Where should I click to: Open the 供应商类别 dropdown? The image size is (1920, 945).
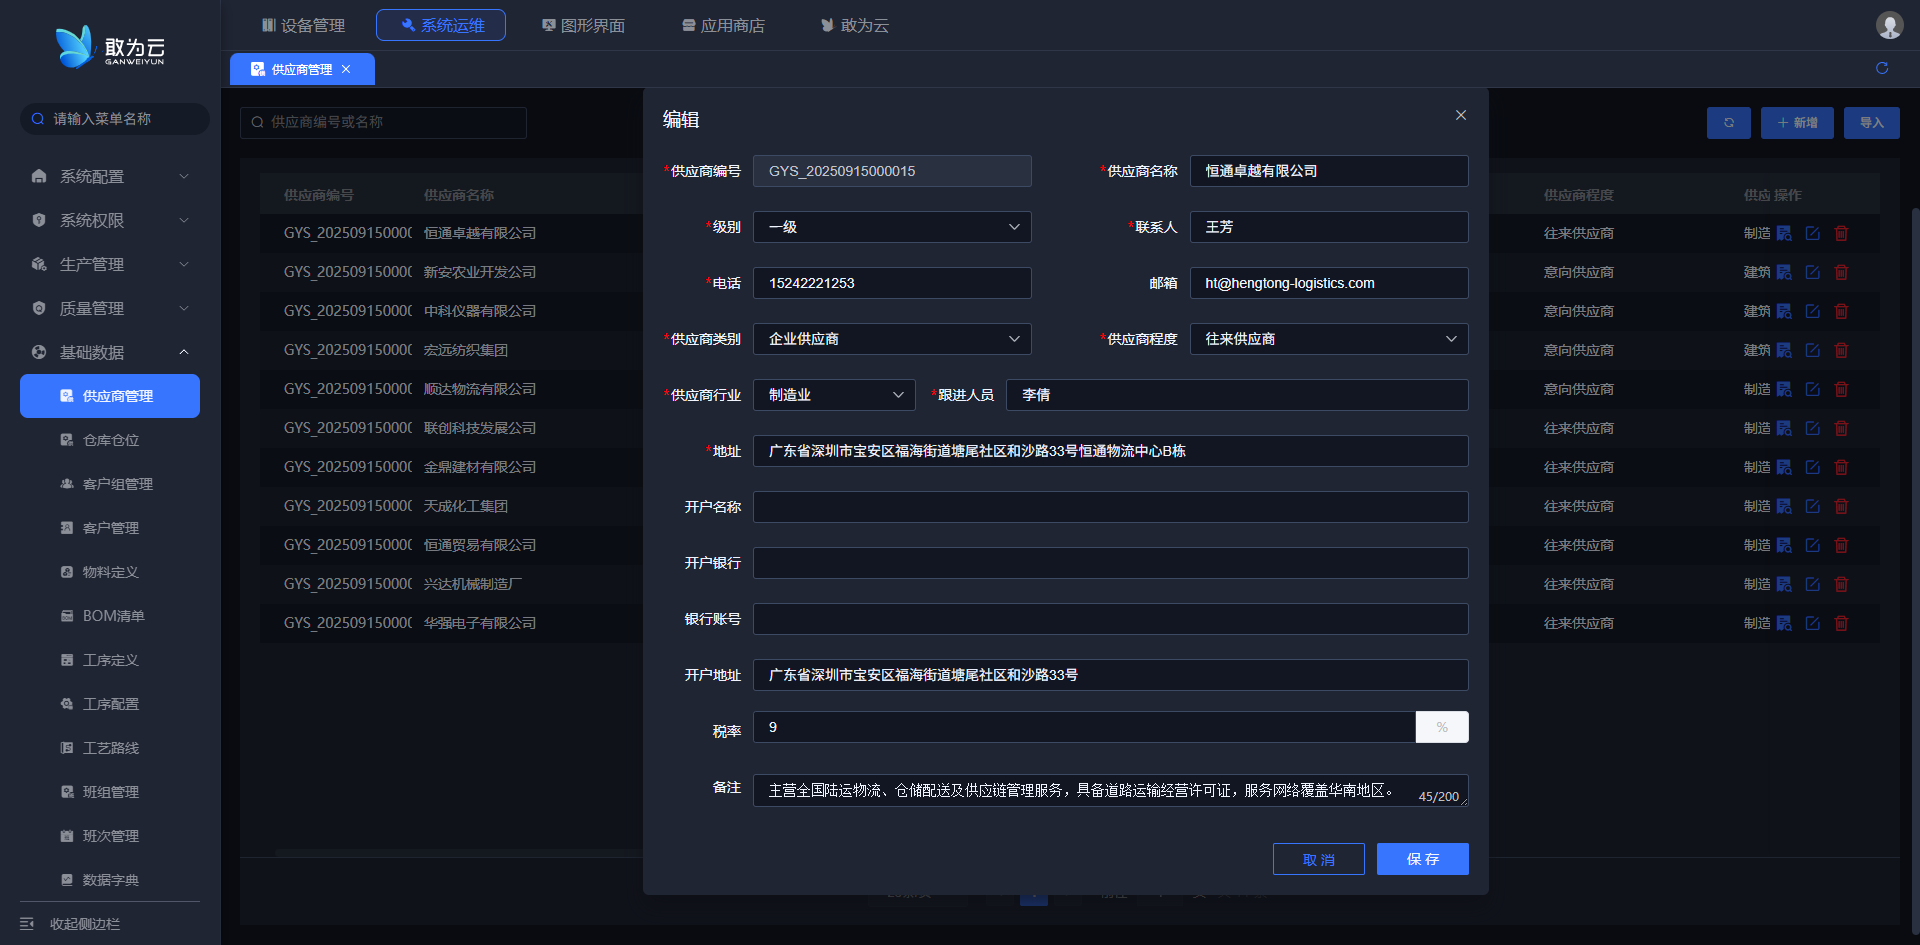click(891, 339)
